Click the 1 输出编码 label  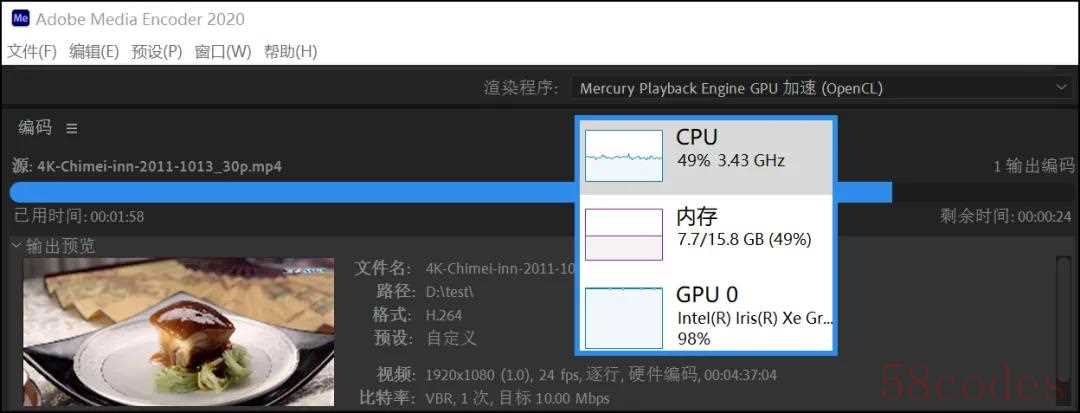click(x=1034, y=166)
